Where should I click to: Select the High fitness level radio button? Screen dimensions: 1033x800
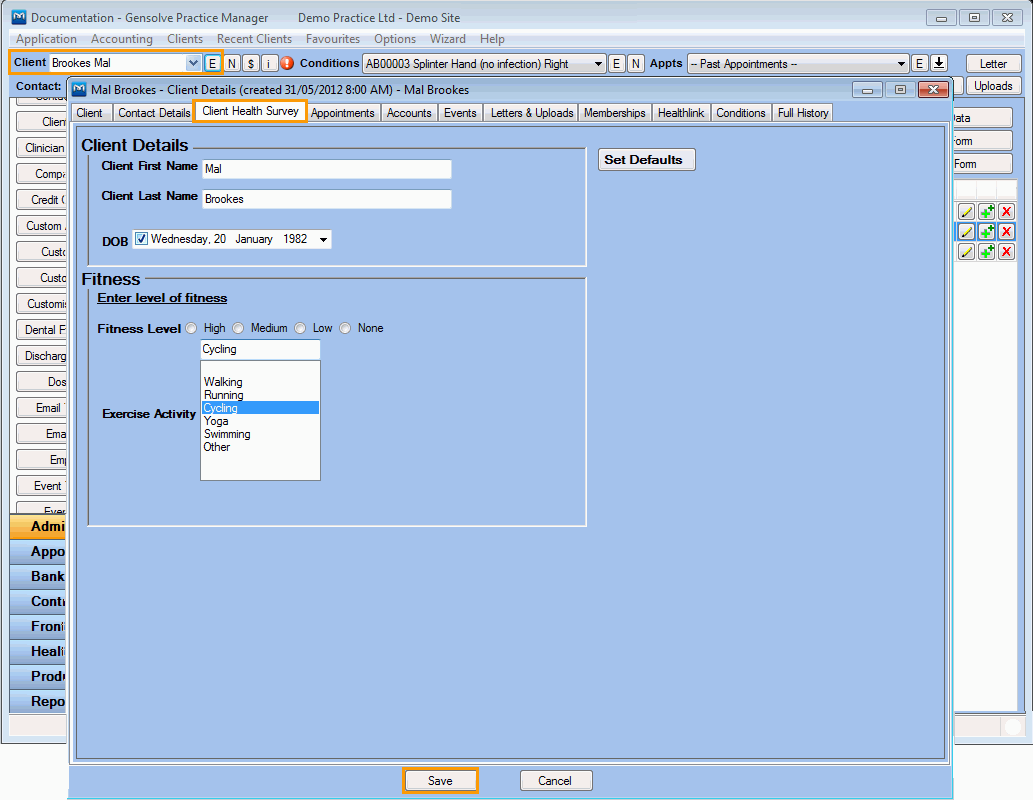point(191,328)
